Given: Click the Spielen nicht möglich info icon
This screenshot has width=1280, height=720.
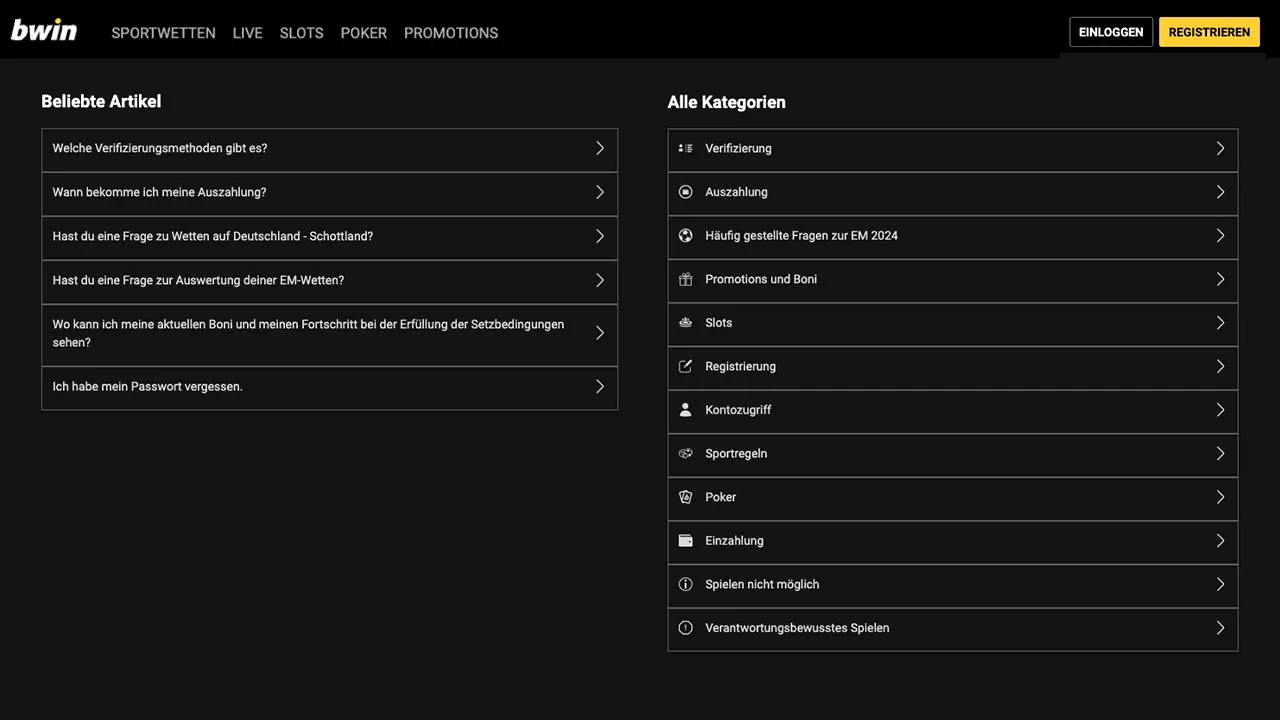Looking at the screenshot, I should 685,584.
